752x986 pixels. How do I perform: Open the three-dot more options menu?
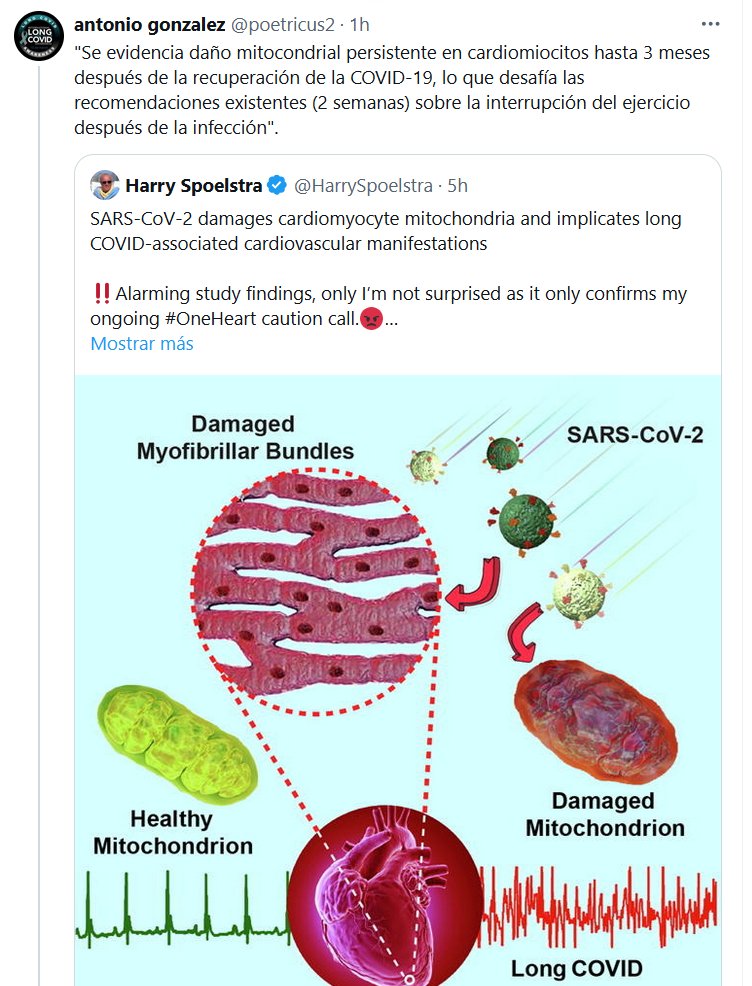click(710, 24)
